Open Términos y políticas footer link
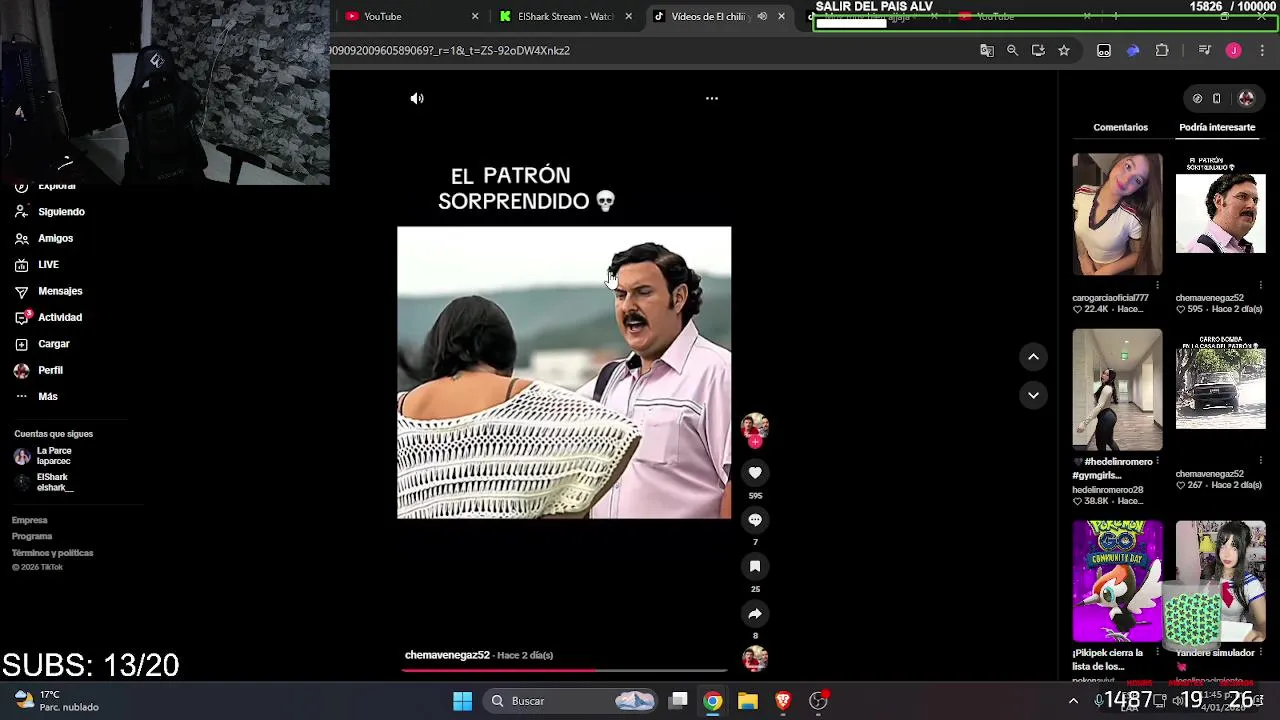 point(52,553)
